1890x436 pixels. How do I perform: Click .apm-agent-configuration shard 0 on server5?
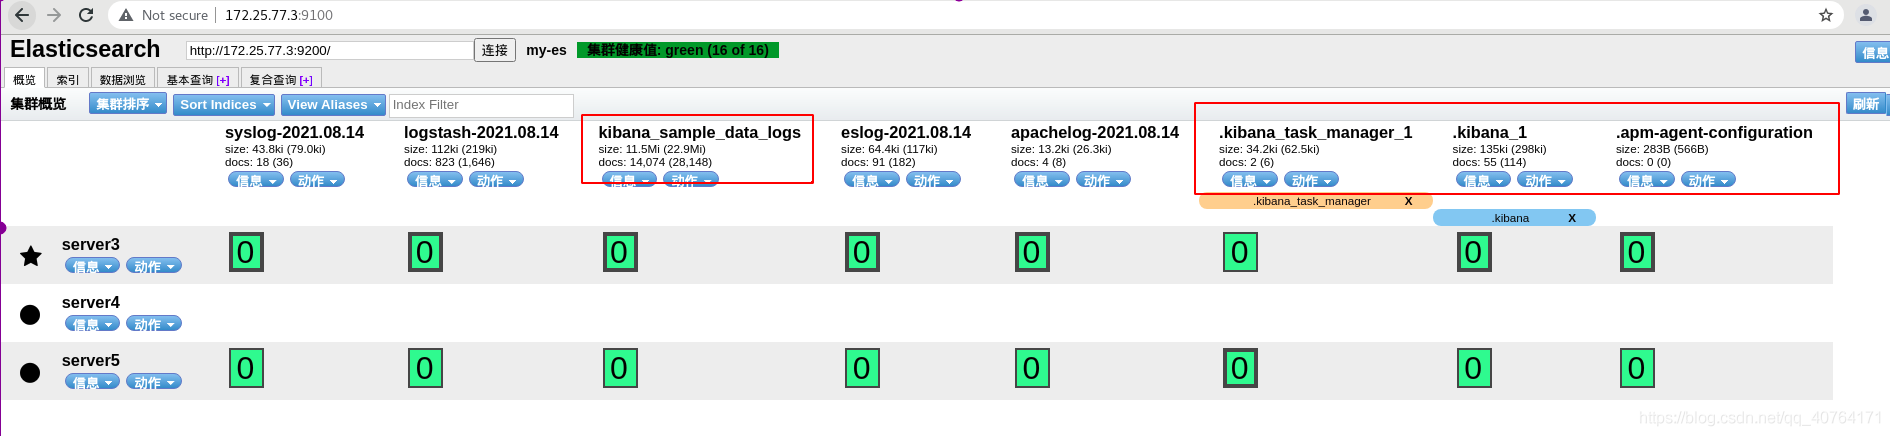click(1637, 368)
